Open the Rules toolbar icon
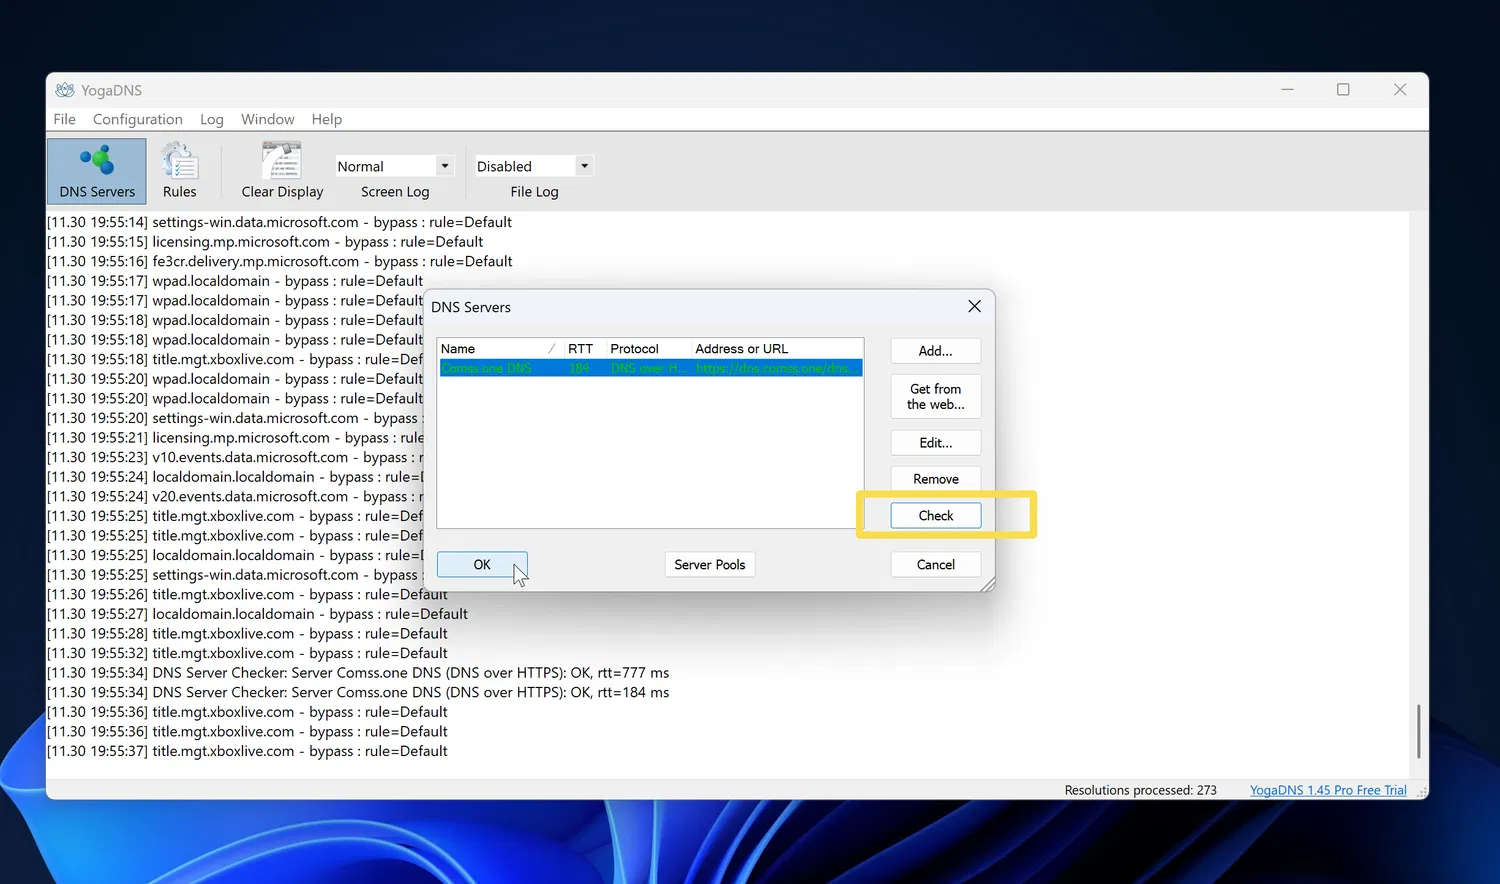Viewport: 1500px width, 884px height. pos(180,171)
